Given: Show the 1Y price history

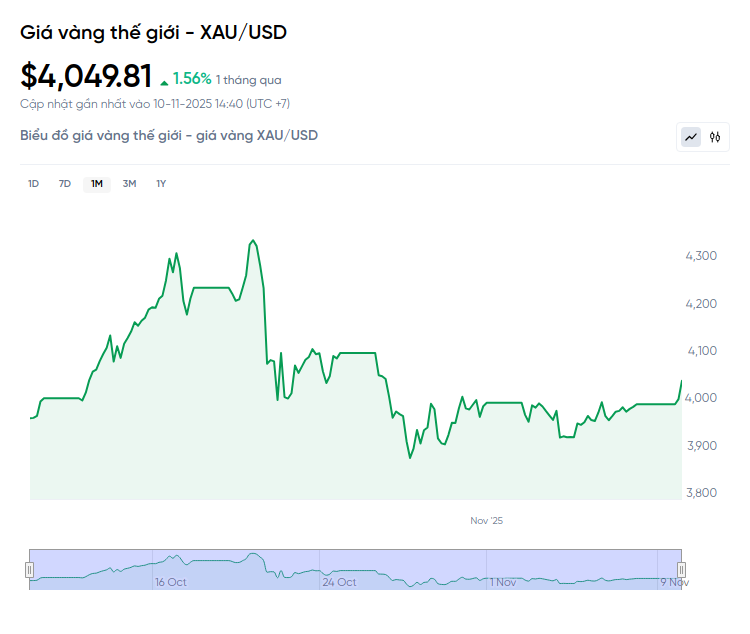Looking at the screenshot, I should 161,184.
